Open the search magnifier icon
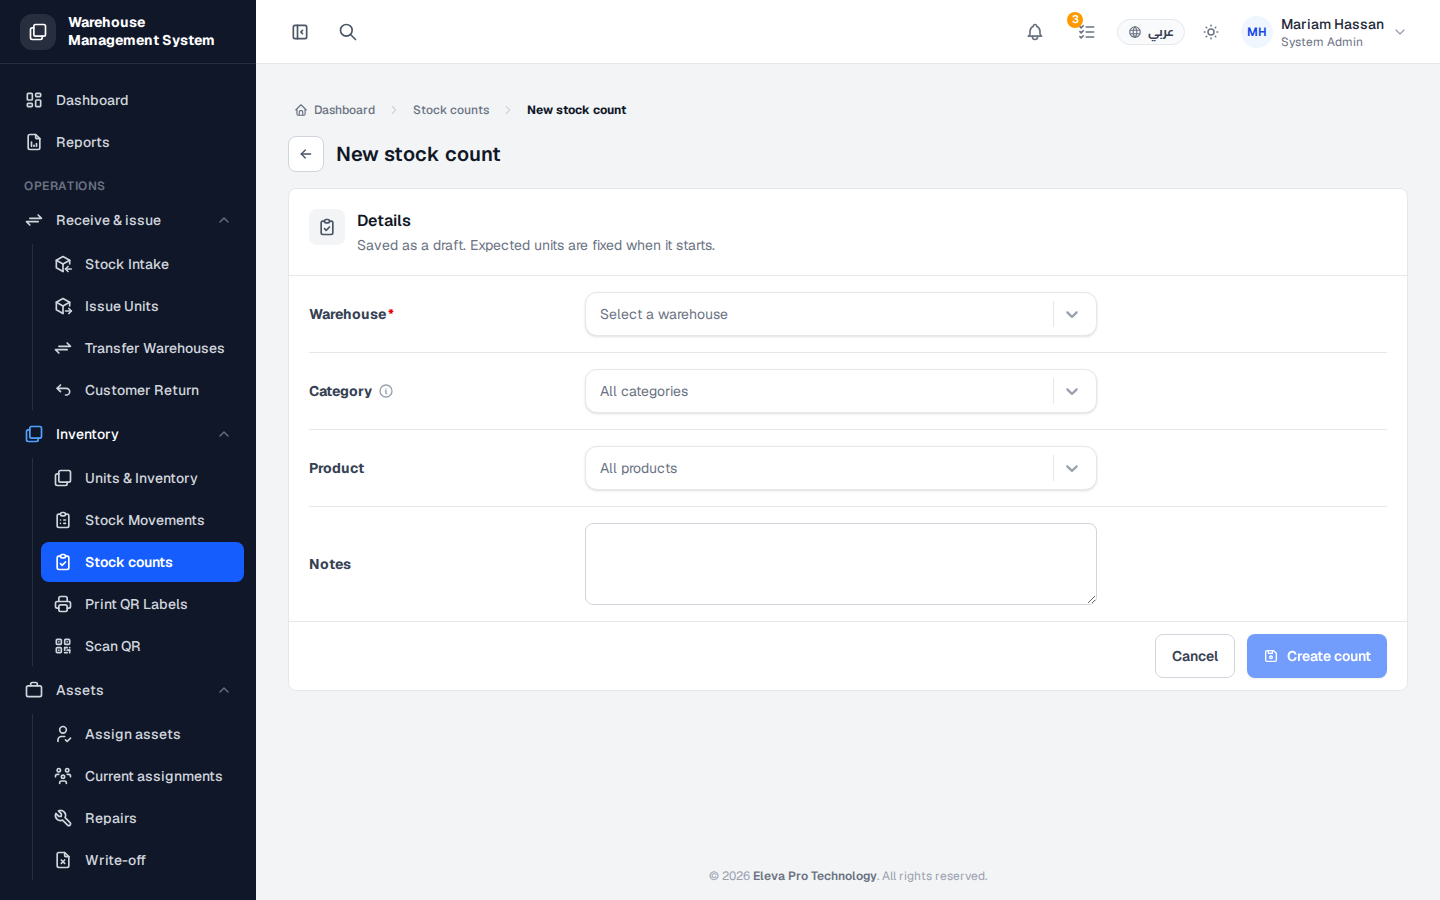This screenshot has height=900, width=1440. [348, 32]
